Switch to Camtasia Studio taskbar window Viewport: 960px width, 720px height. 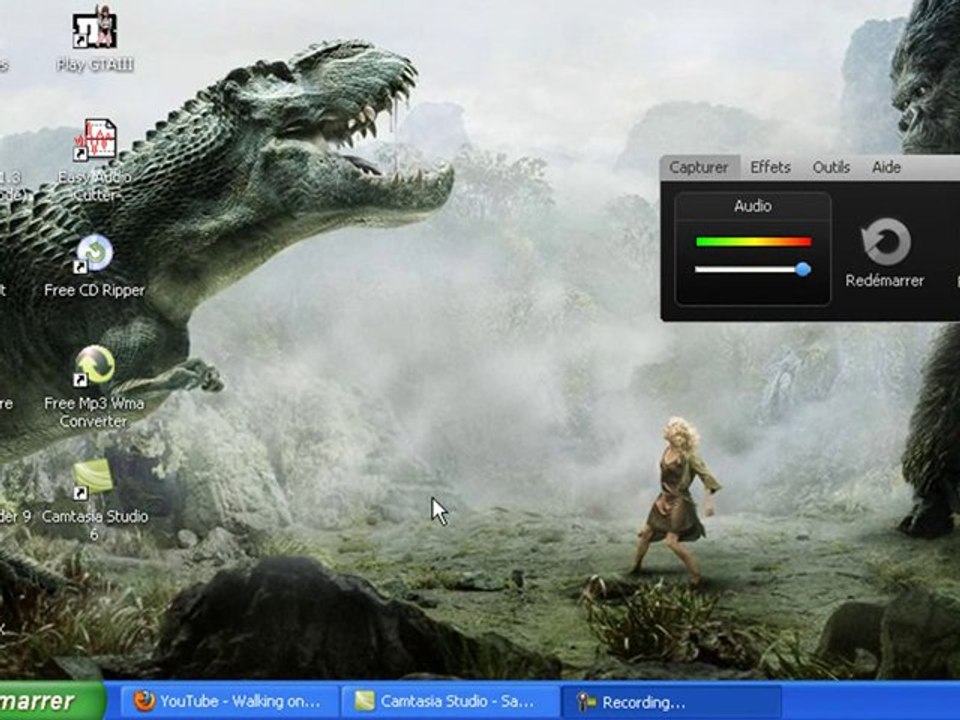(x=451, y=701)
